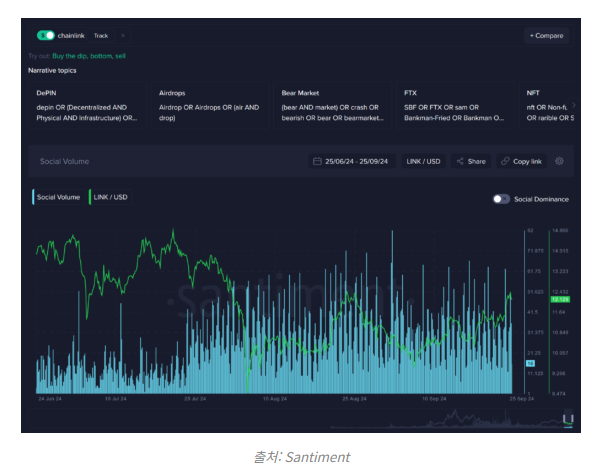
Task: Open the NFT narrative topic card
Action: (549, 106)
